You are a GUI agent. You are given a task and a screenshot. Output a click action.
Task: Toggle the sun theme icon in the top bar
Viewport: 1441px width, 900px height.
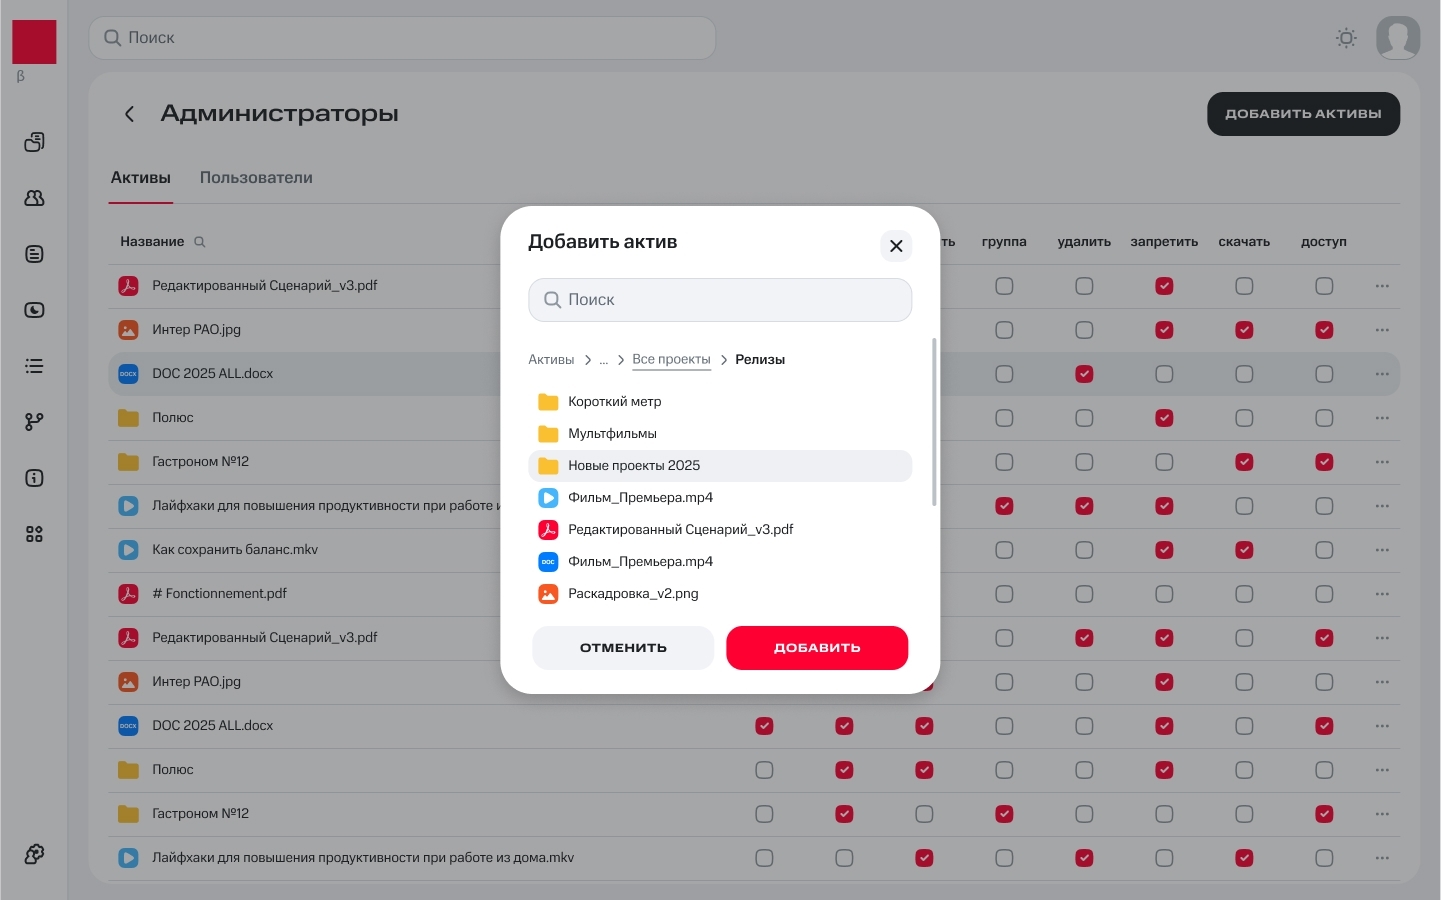click(x=1346, y=38)
